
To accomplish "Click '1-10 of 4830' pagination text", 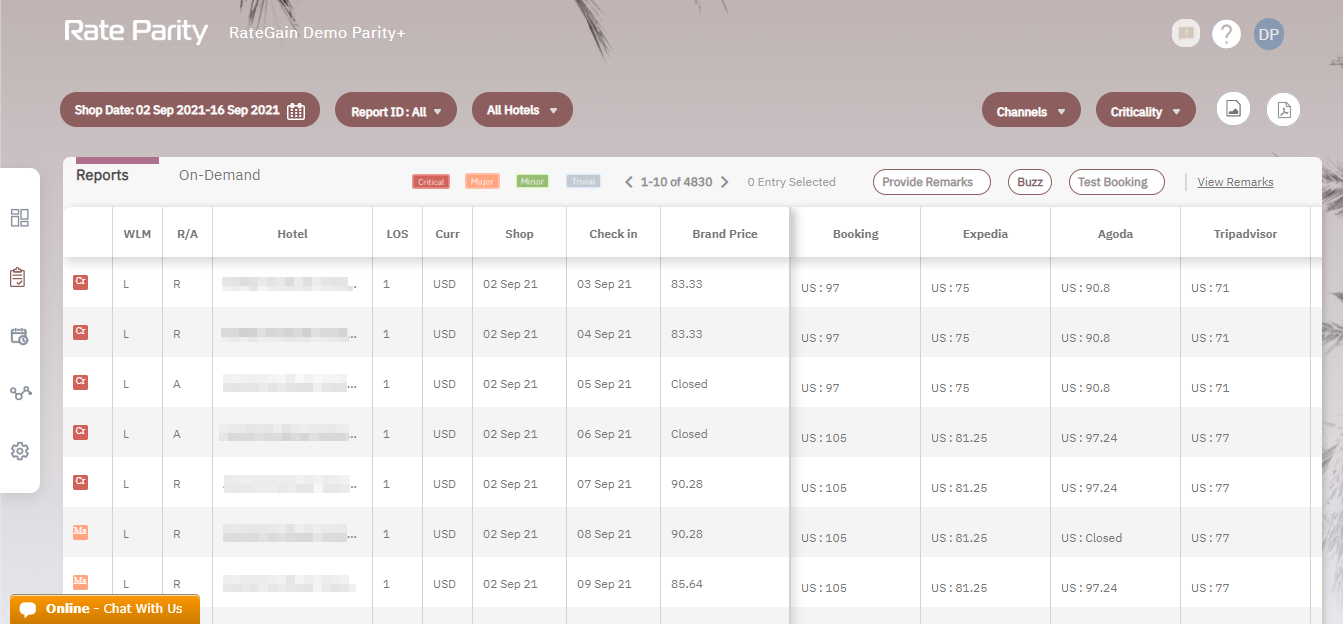I will (676, 182).
